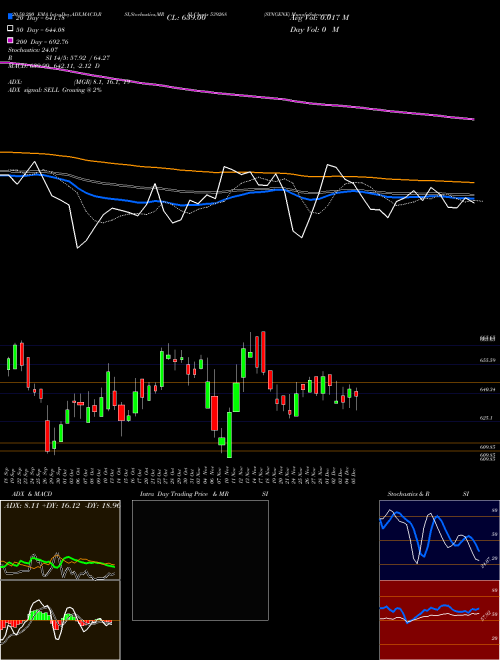Viewport: 500px width, 660px height.
Task: Click the 'Avg Vol: 0.017 M' label
Action: (319, 18)
